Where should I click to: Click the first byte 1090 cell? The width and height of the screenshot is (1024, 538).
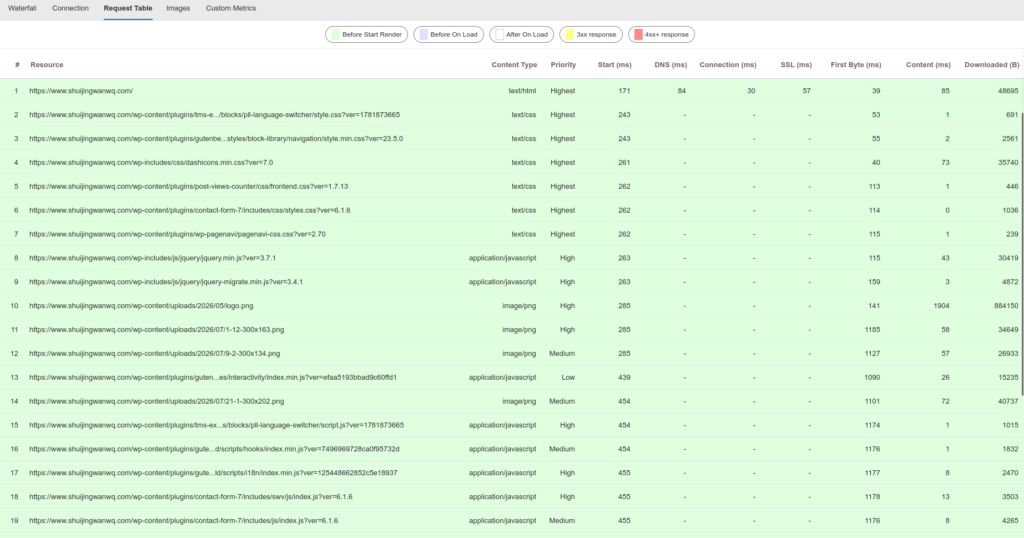[x=872, y=377]
